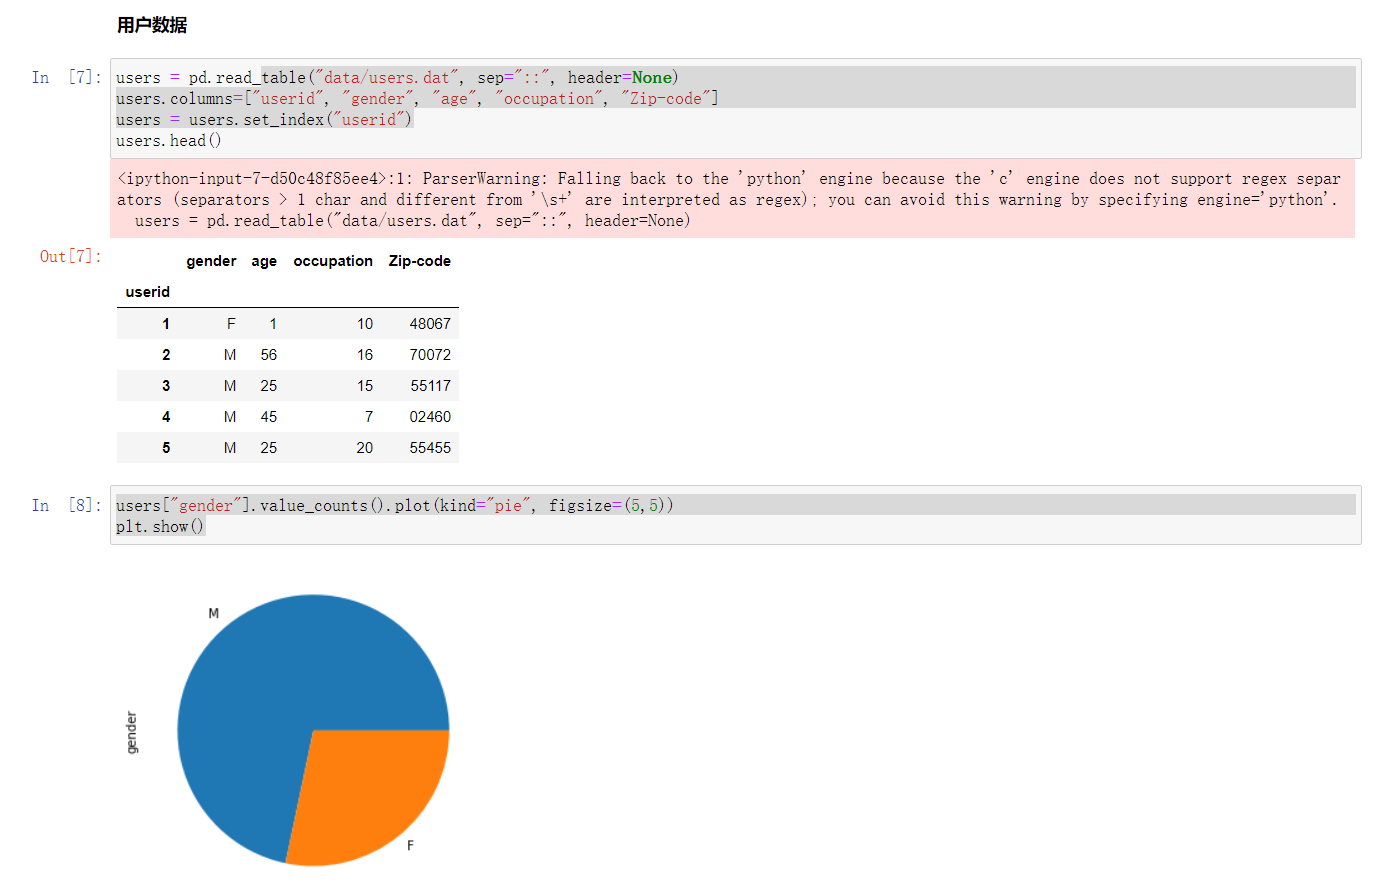This screenshot has width=1375, height=896.
Task: Click the age cell showing 45
Action: tap(269, 417)
